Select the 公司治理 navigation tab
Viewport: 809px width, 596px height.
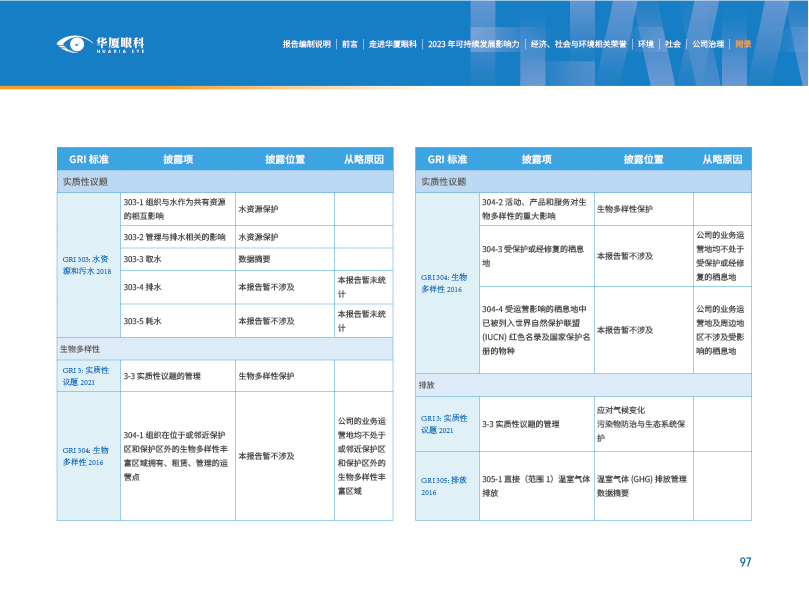[707, 45]
